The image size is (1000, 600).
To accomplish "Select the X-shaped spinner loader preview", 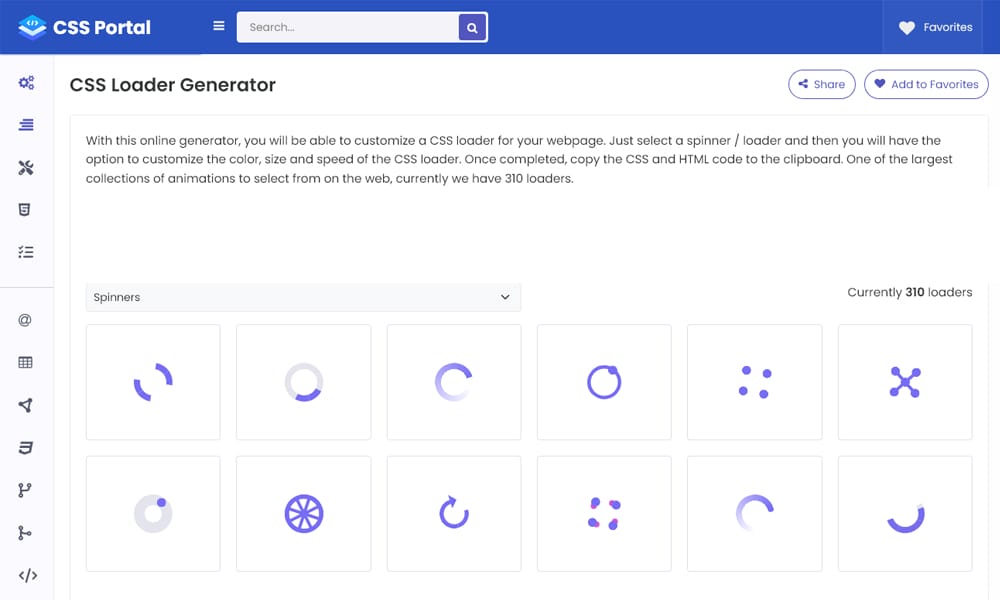I will click(905, 382).
